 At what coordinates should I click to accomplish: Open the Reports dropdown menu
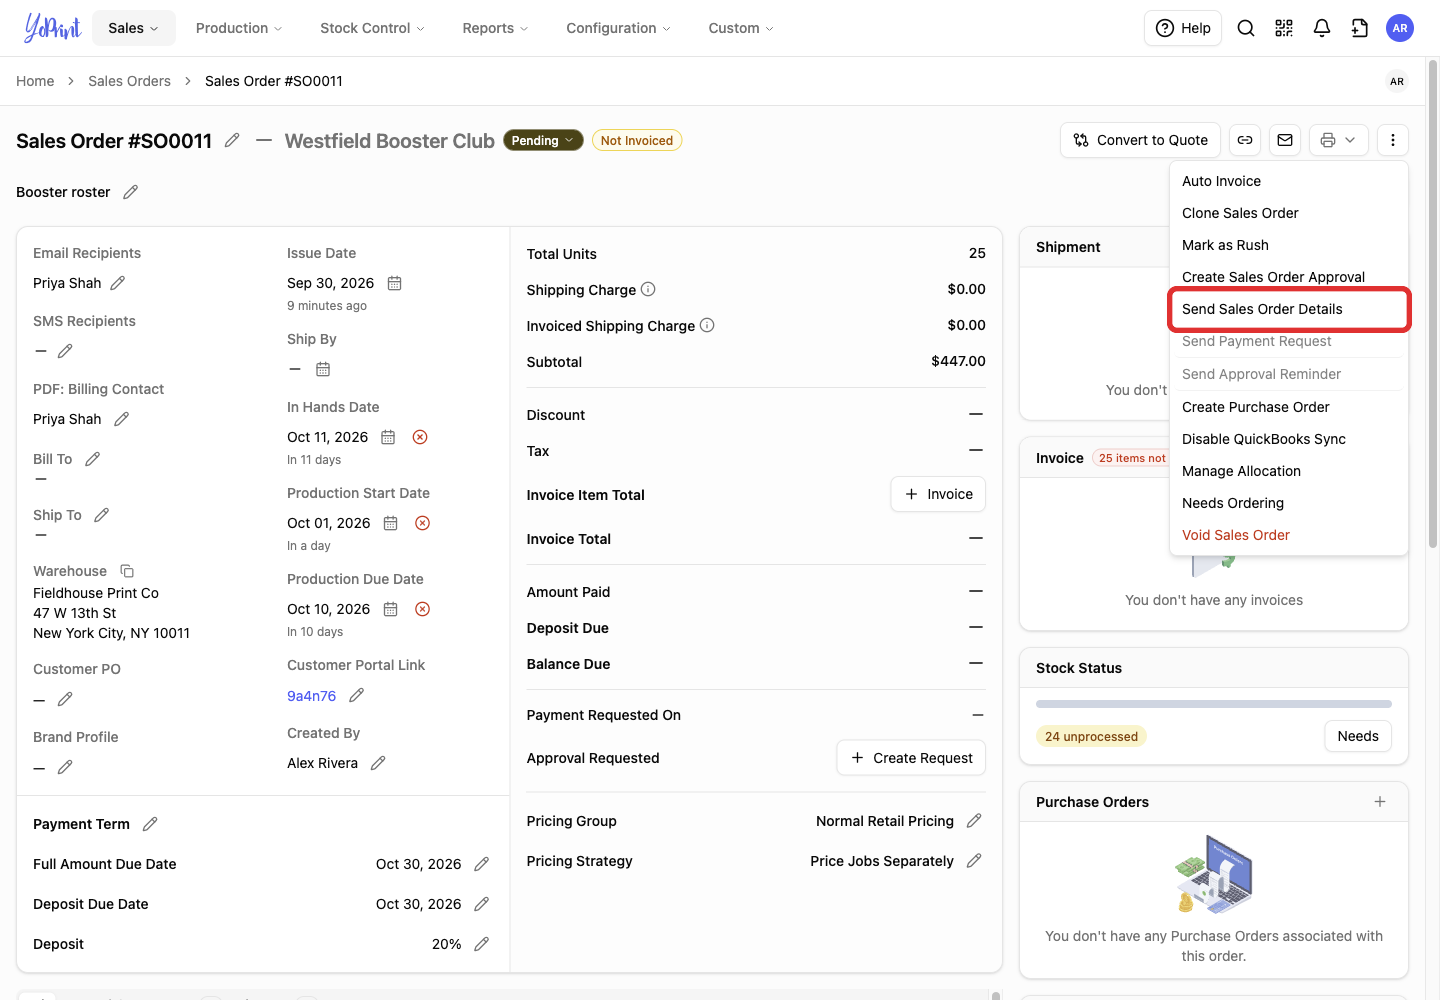[x=495, y=28]
